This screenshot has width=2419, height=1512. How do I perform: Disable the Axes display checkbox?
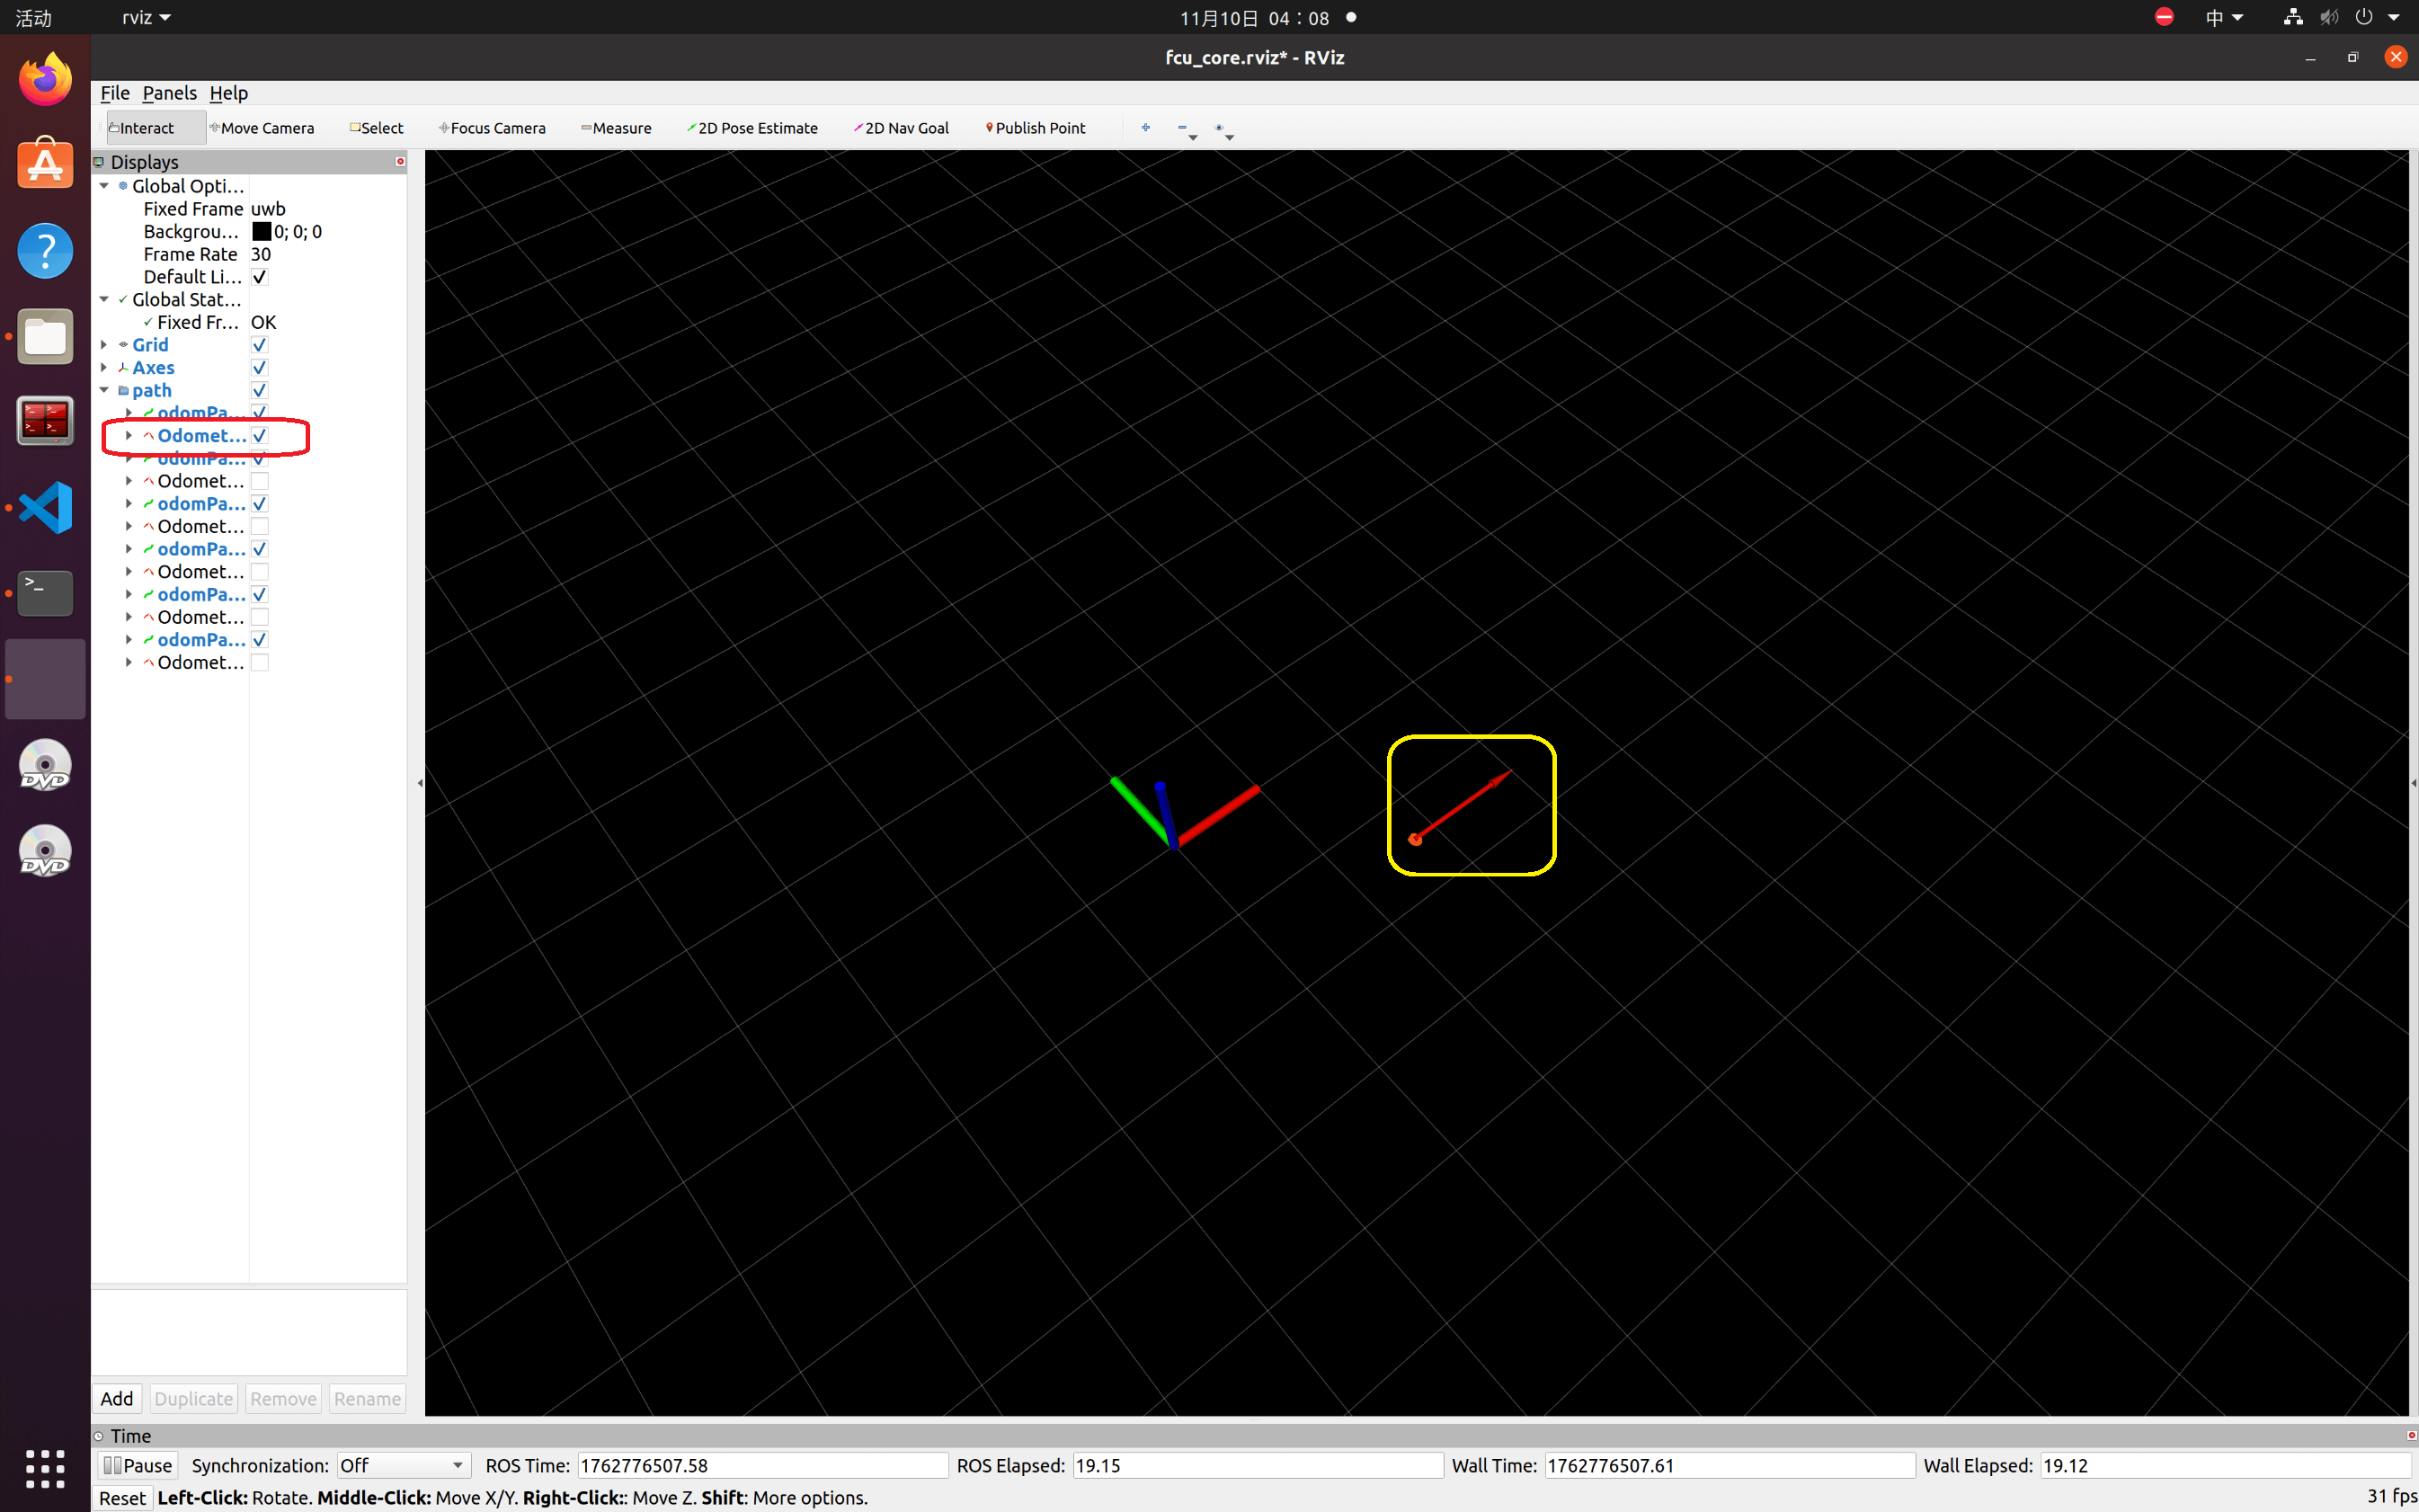[x=259, y=368]
